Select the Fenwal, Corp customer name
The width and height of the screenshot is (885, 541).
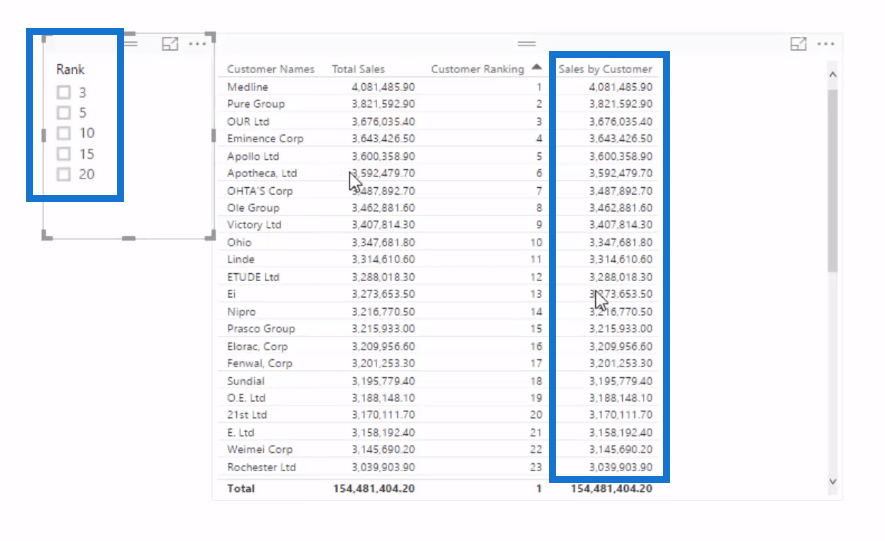click(260, 363)
